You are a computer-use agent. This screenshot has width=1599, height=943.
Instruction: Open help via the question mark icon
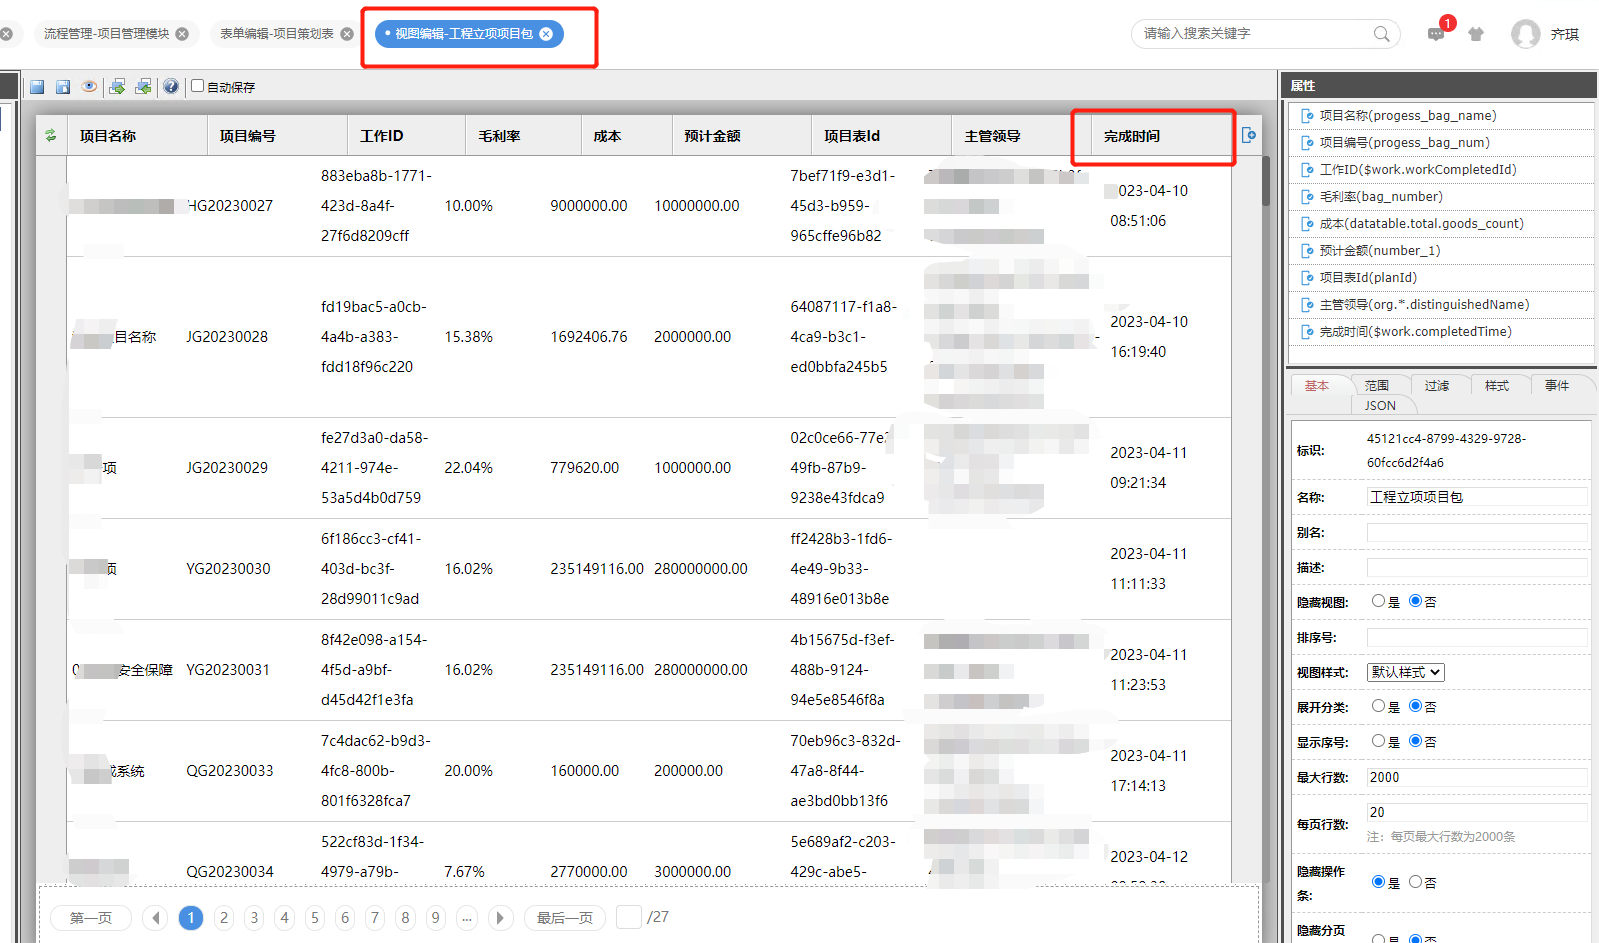tap(171, 87)
